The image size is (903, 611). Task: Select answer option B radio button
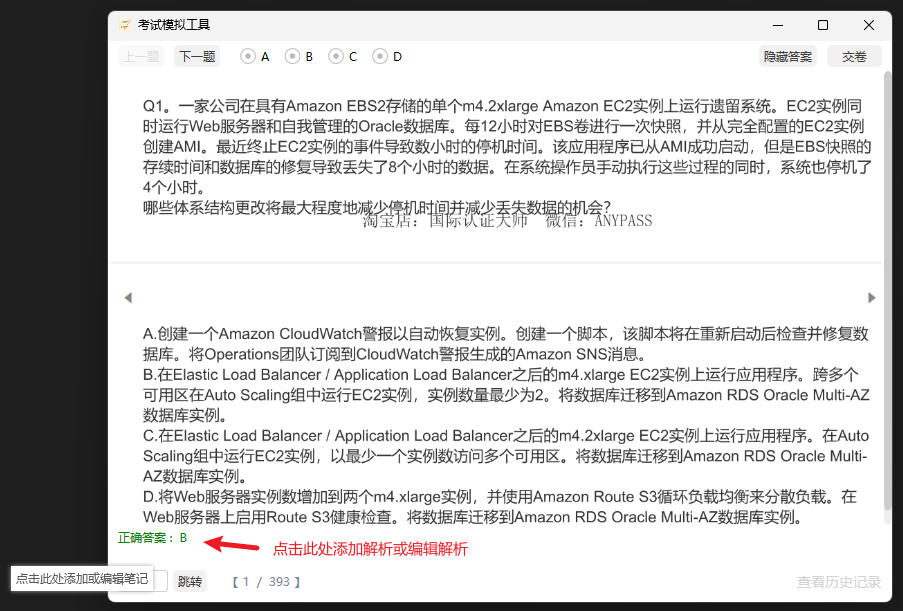(293, 56)
